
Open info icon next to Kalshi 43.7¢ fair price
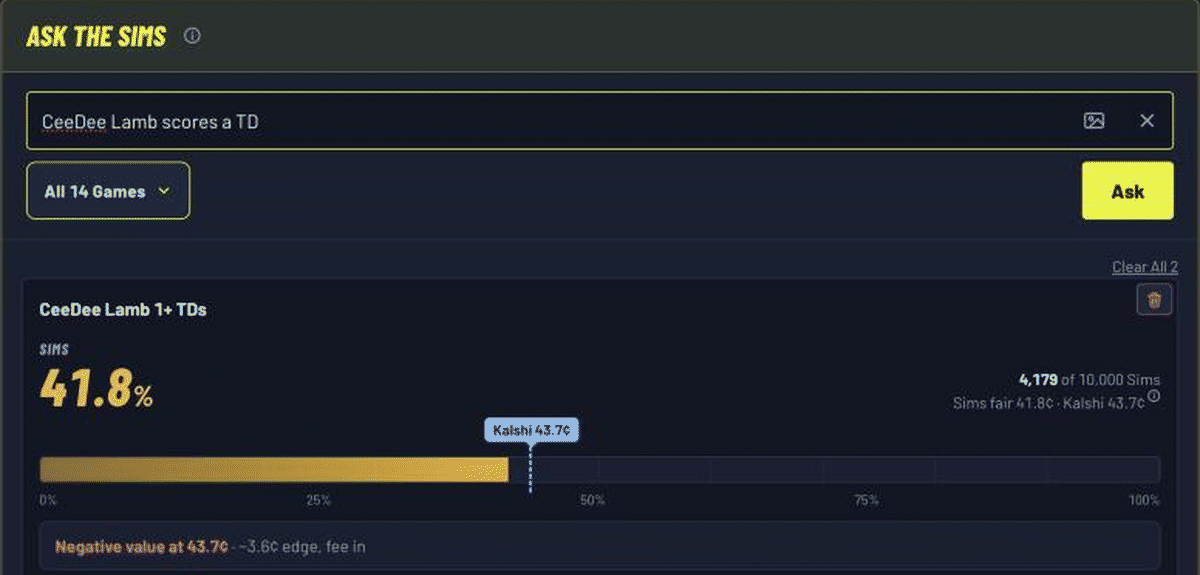point(1154,397)
